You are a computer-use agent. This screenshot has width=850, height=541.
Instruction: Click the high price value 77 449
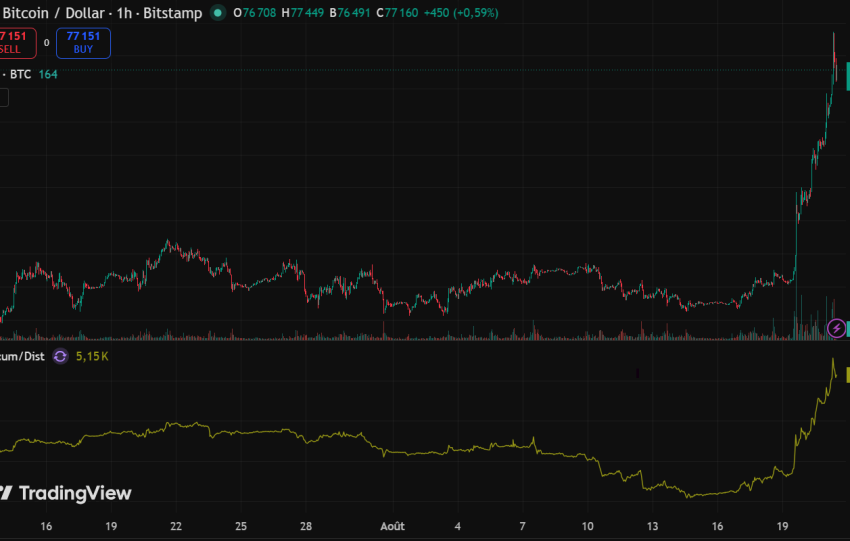tap(307, 12)
